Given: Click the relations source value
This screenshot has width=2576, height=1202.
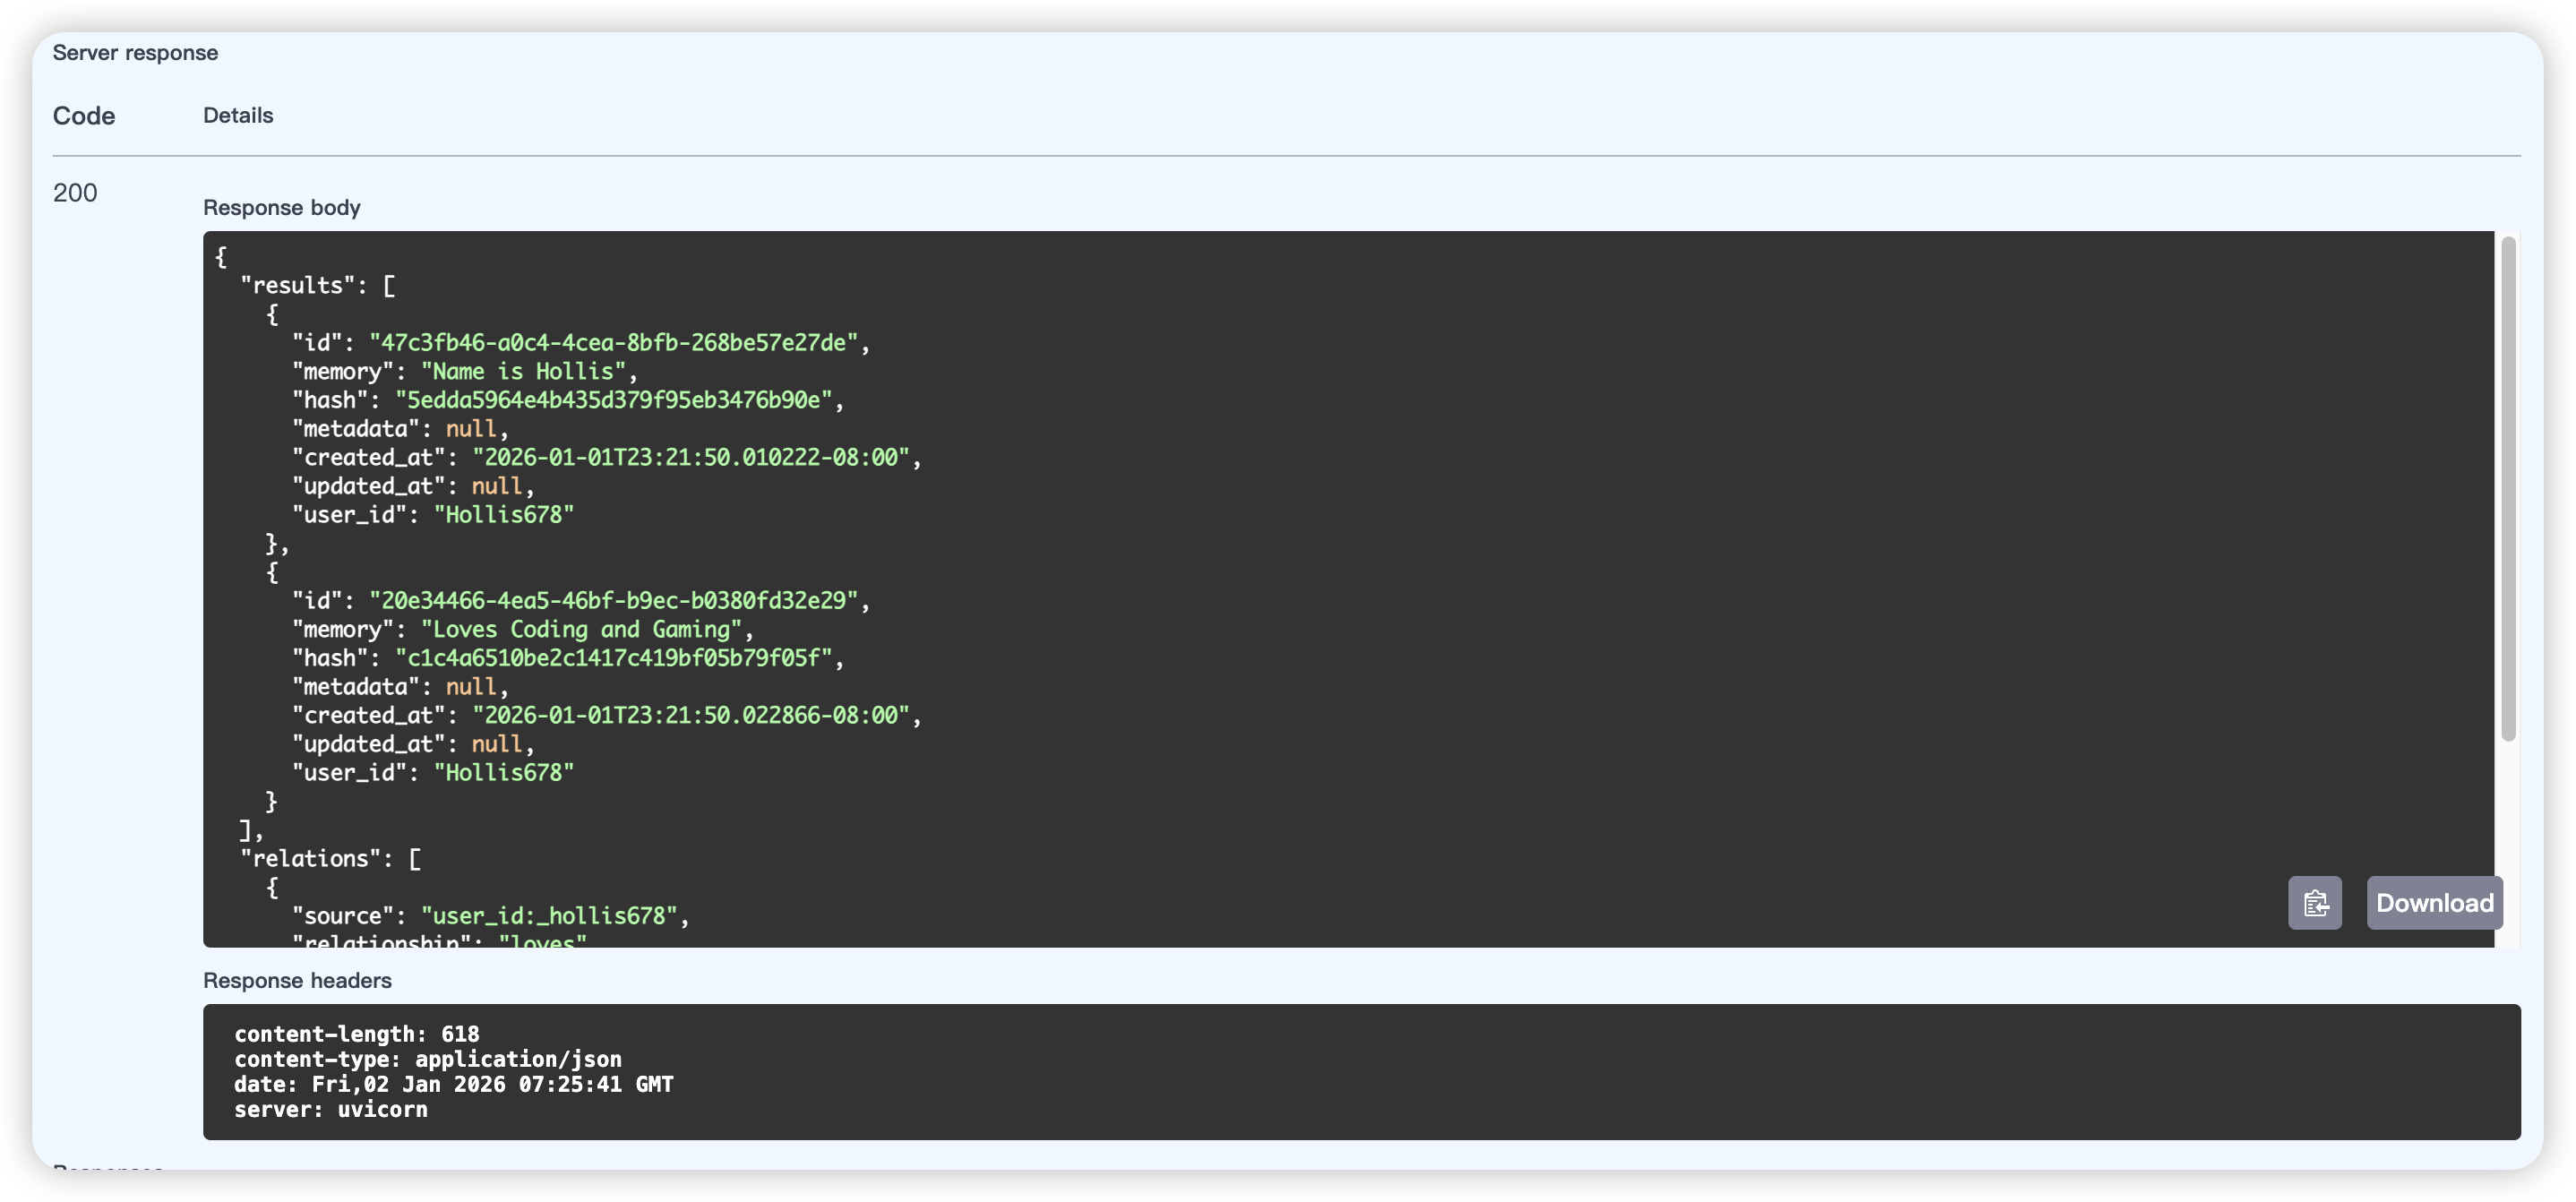Looking at the screenshot, I should click(549, 916).
